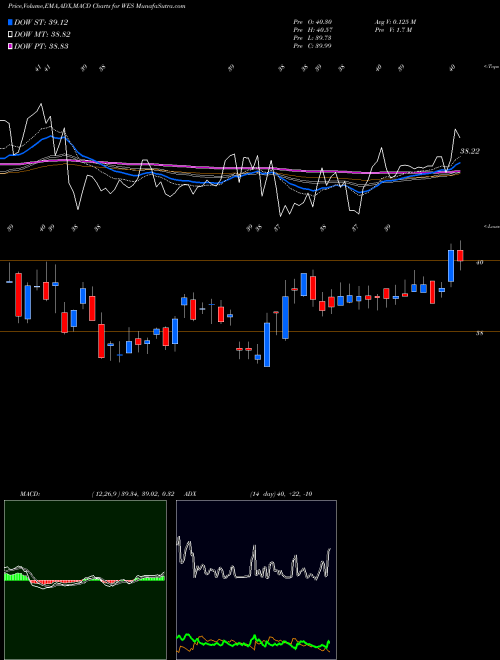The width and height of the screenshot is (500, 660).
Task: Select the DOW MT: 38.82 legend label
Action: click(42, 35)
